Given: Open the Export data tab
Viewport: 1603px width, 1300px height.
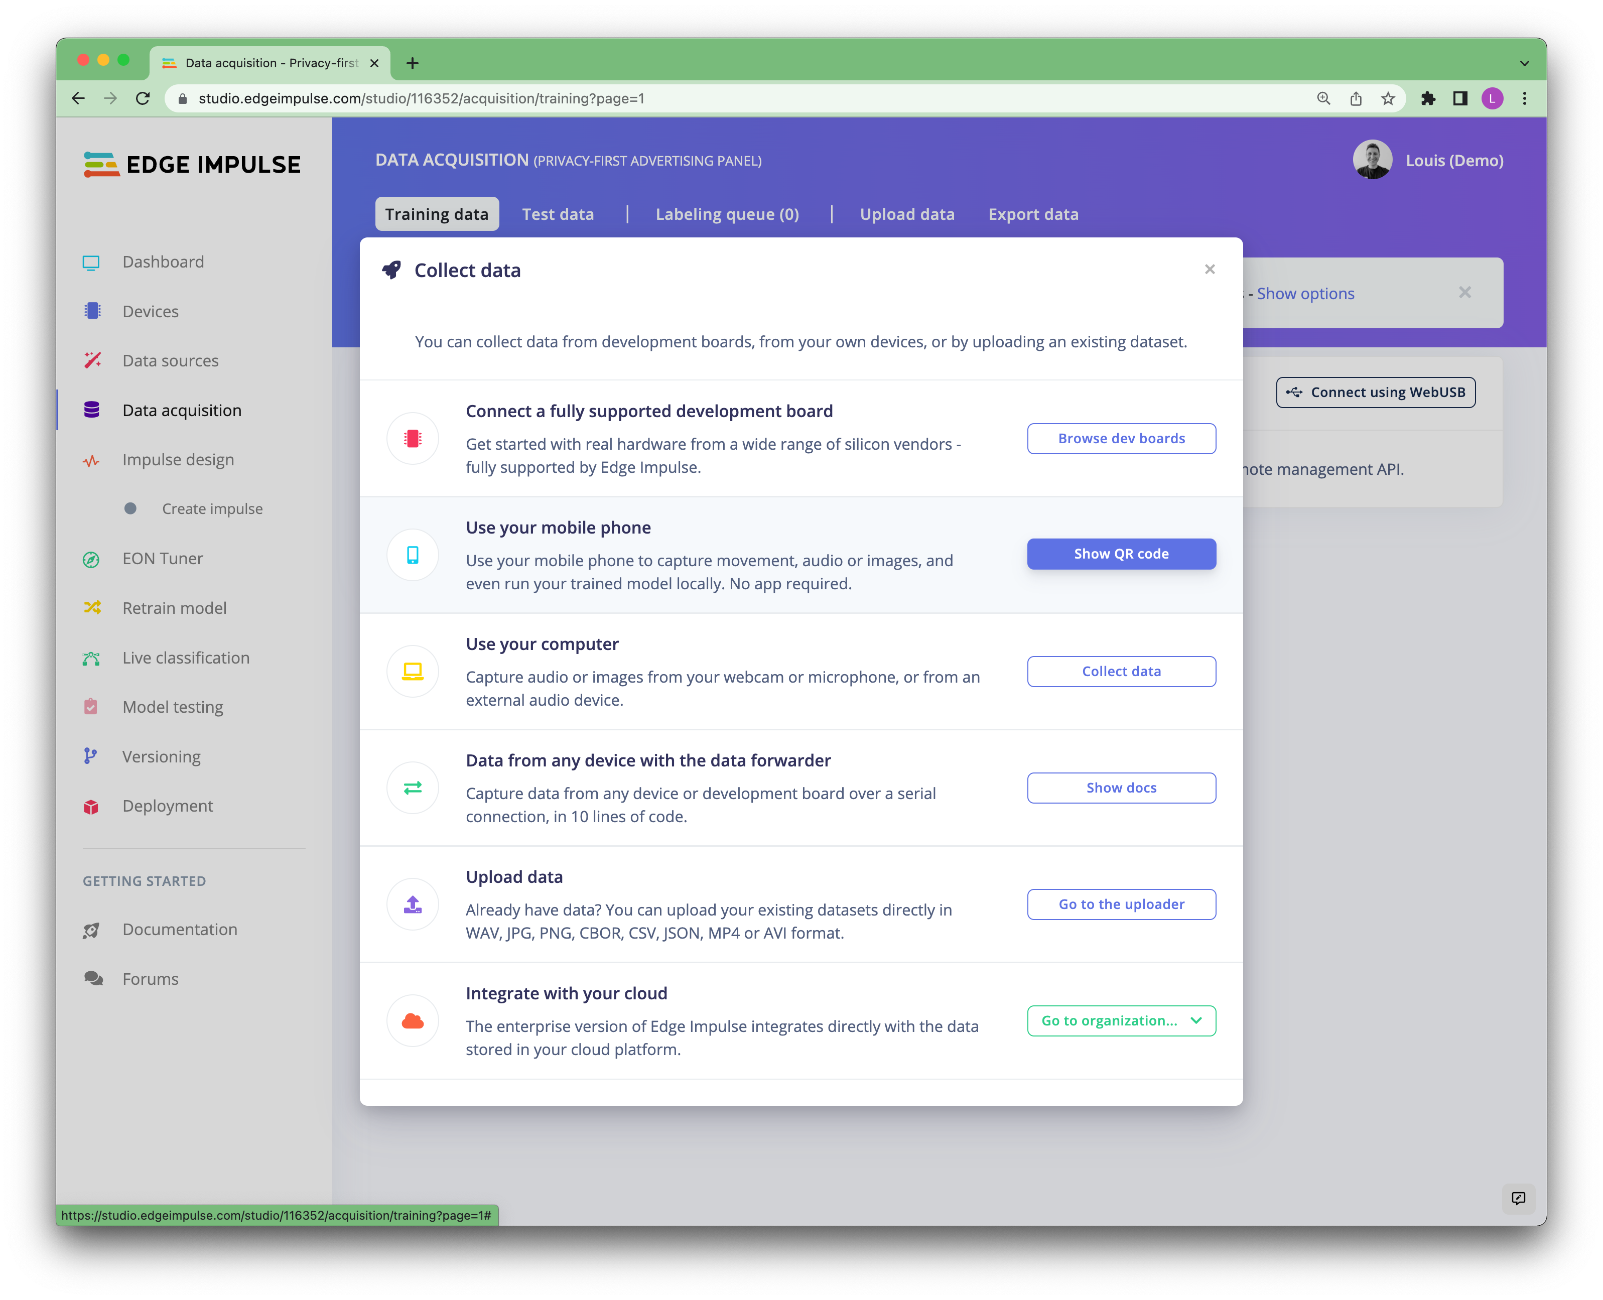Looking at the screenshot, I should (x=1033, y=214).
